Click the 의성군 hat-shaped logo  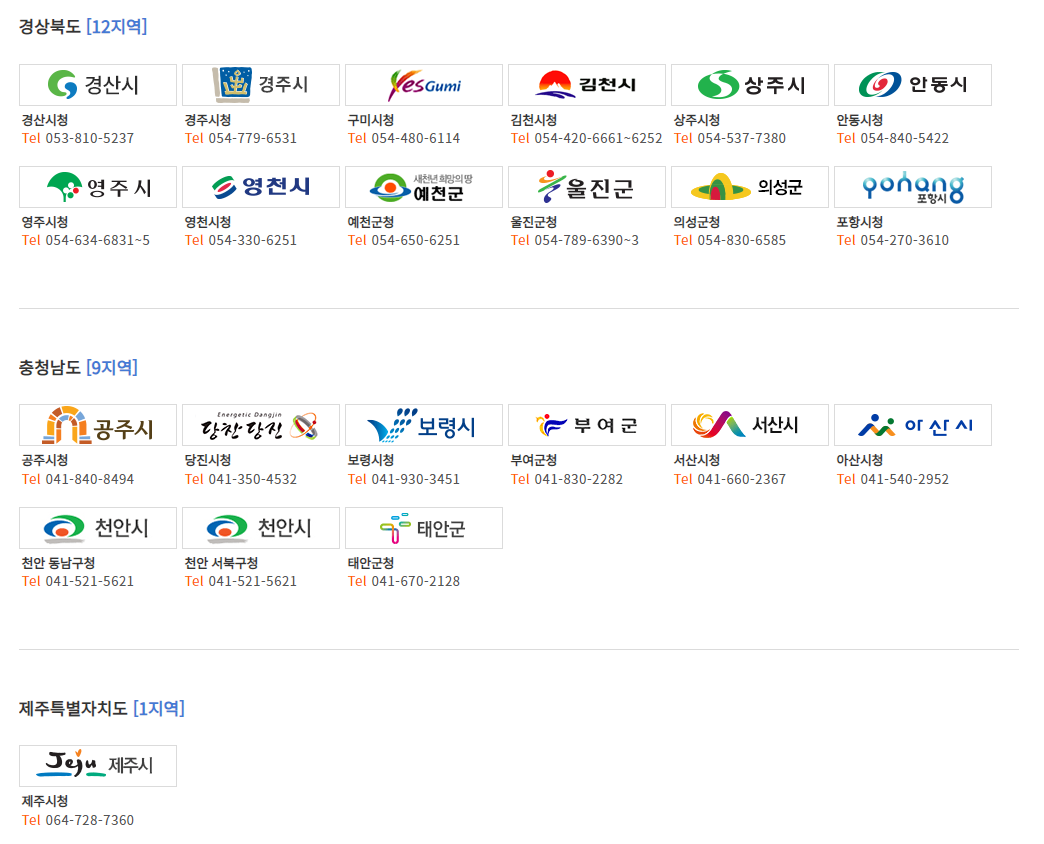coord(749,186)
